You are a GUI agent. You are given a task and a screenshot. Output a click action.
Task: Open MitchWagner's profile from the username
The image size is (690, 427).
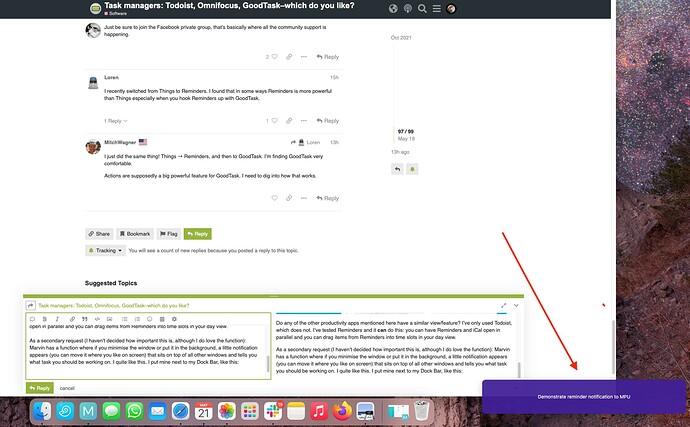coord(120,142)
